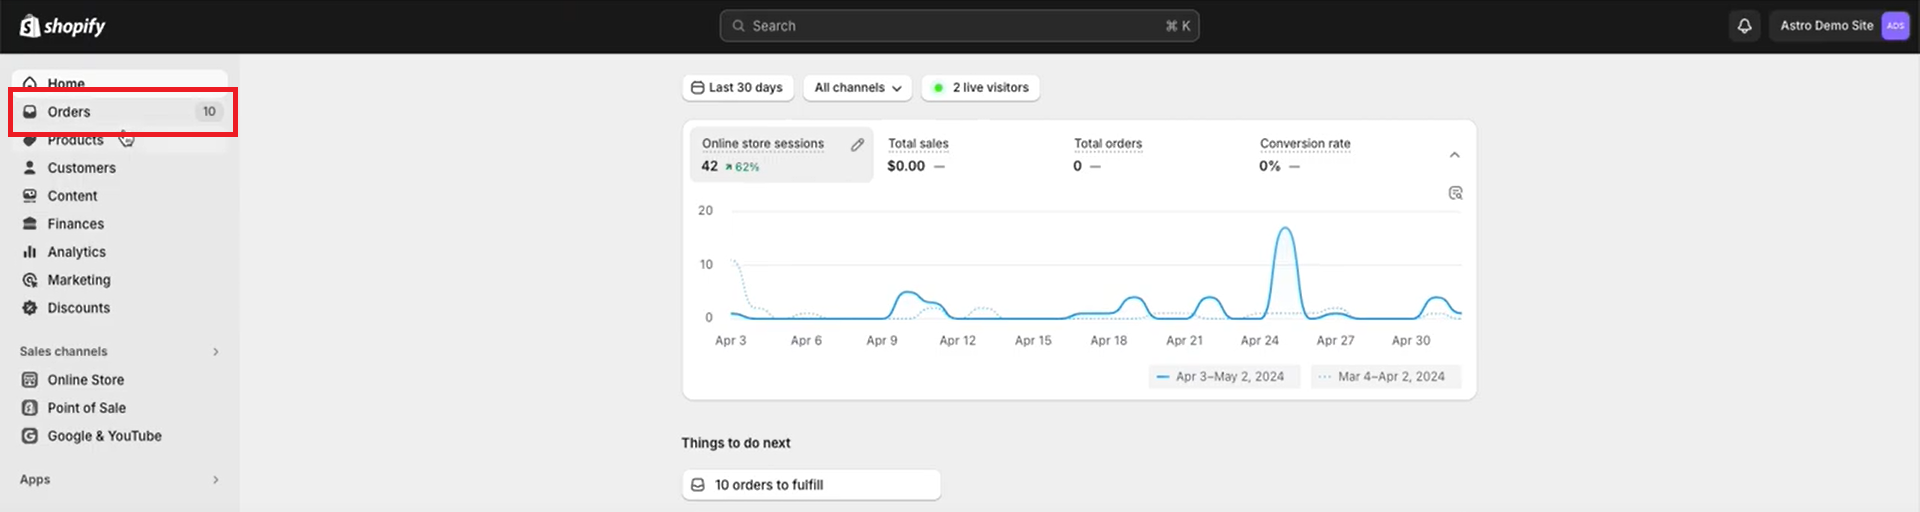Go to Finances in the sidebar
The image size is (1920, 512).
click(x=75, y=224)
